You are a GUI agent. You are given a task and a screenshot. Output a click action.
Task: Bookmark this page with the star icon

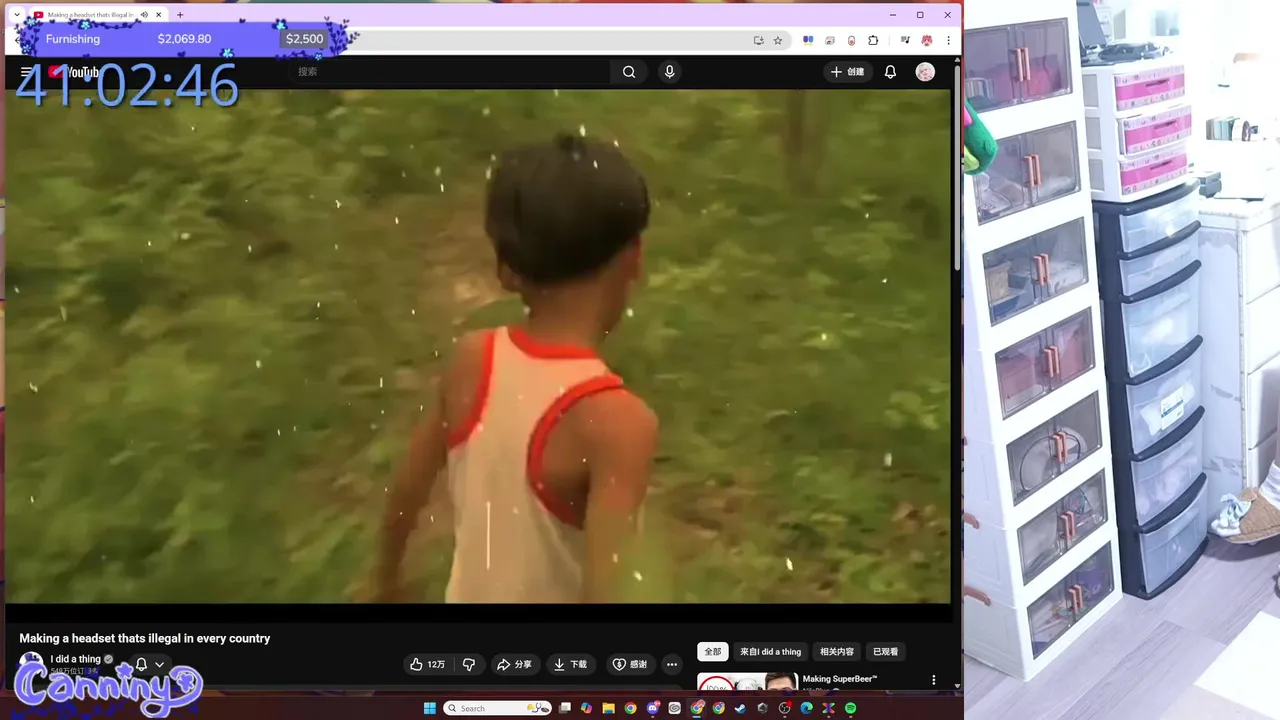tap(778, 40)
